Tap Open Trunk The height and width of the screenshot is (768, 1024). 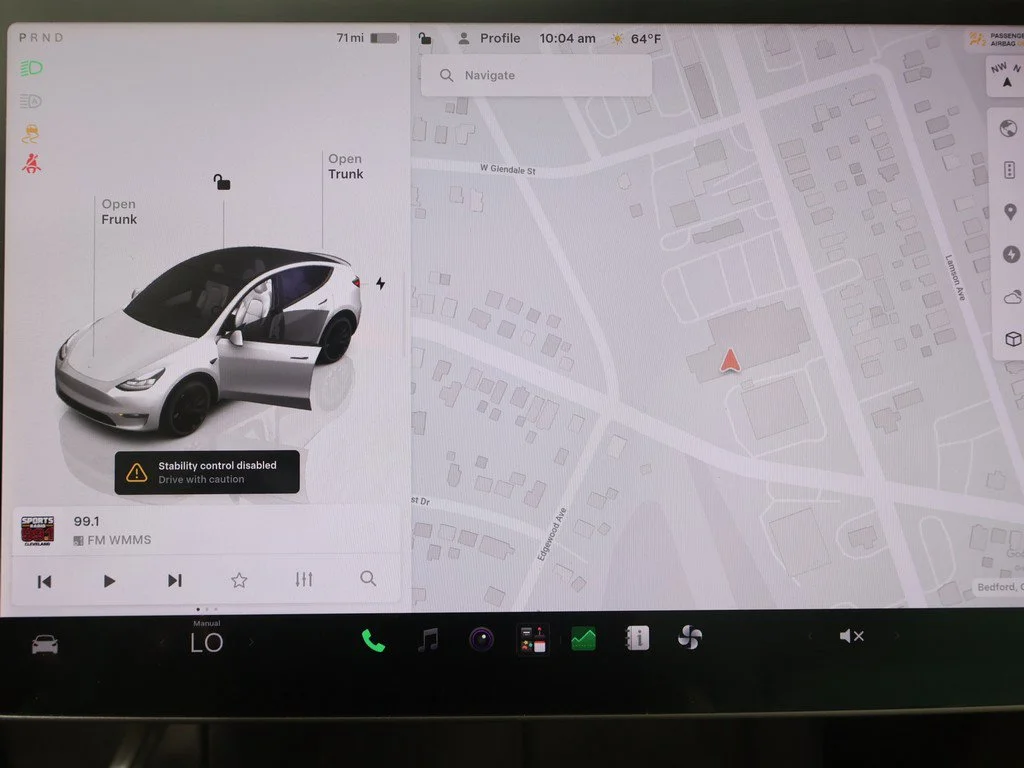(x=345, y=167)
